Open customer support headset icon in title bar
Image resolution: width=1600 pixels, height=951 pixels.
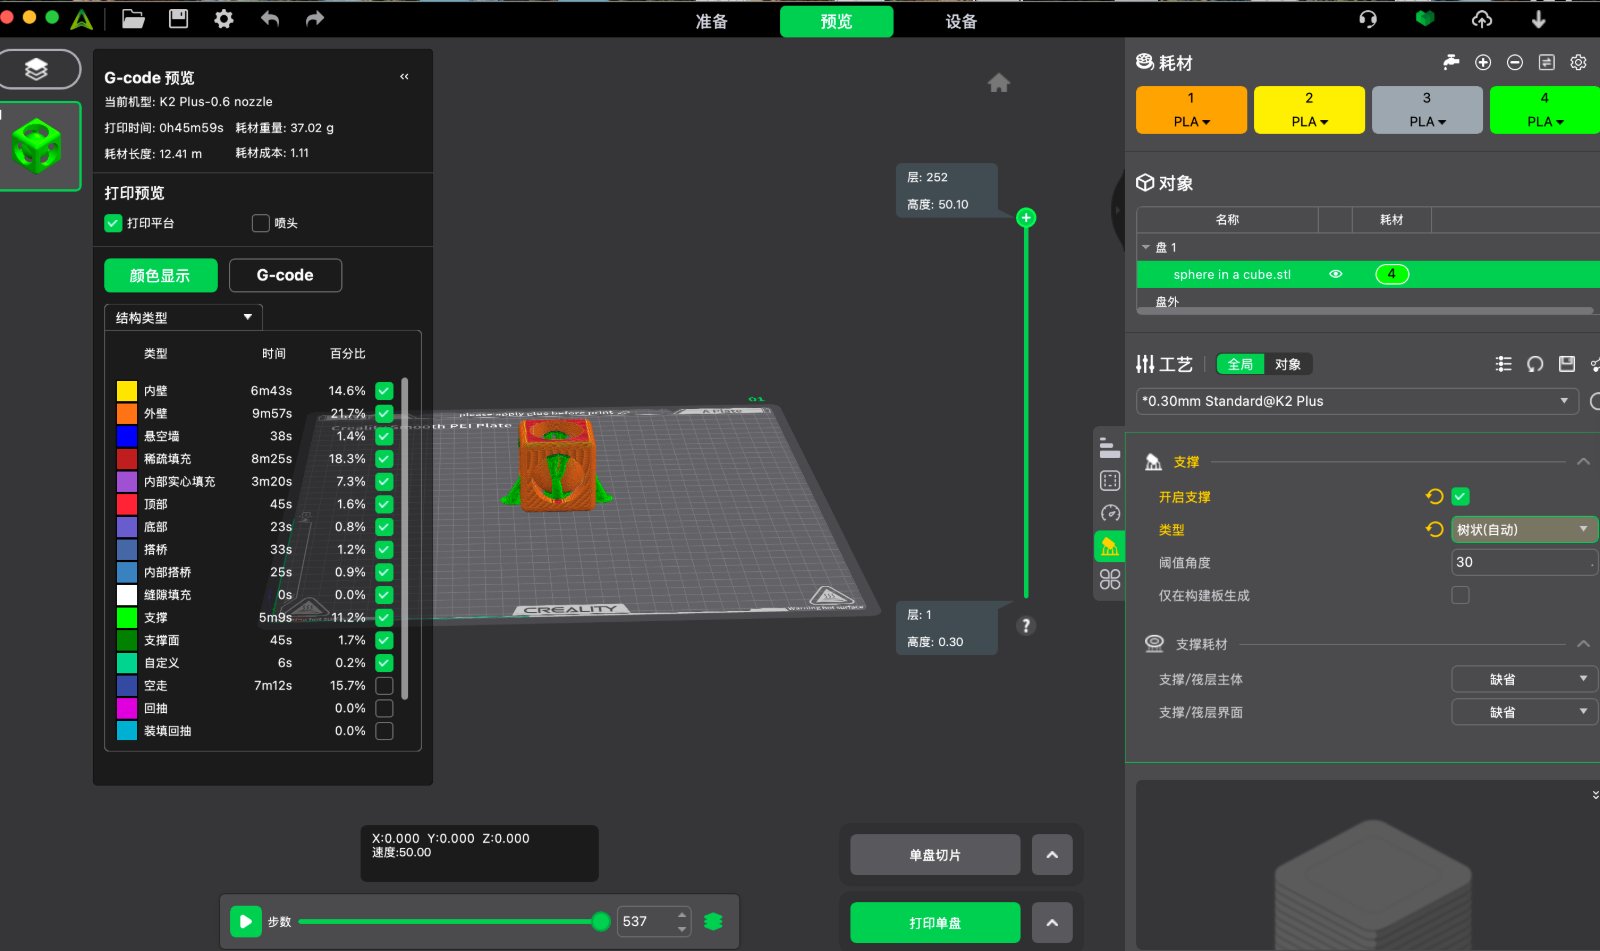pyautogui.click(x=1368, y=19)
